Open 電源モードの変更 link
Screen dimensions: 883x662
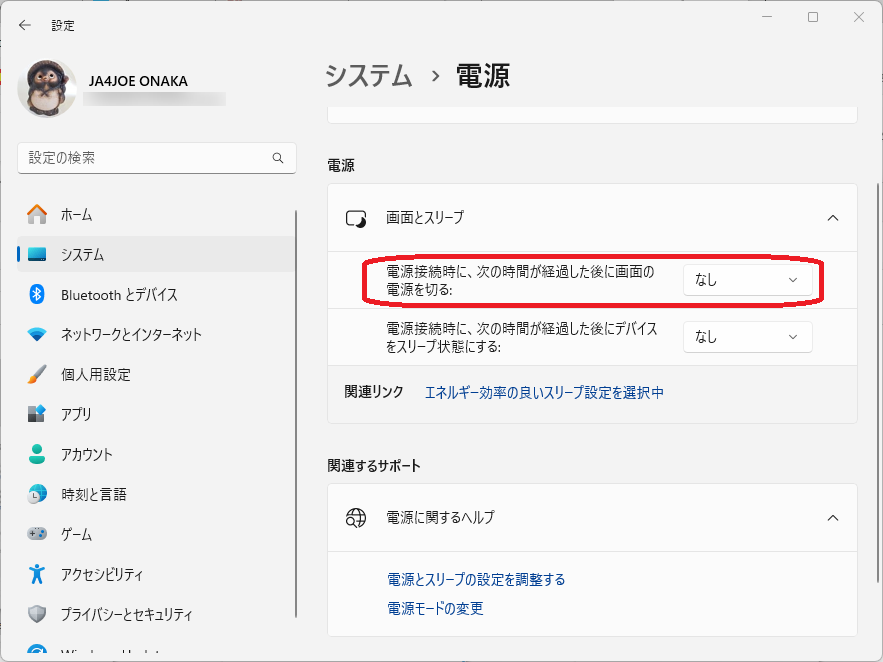tap(435, 609)
